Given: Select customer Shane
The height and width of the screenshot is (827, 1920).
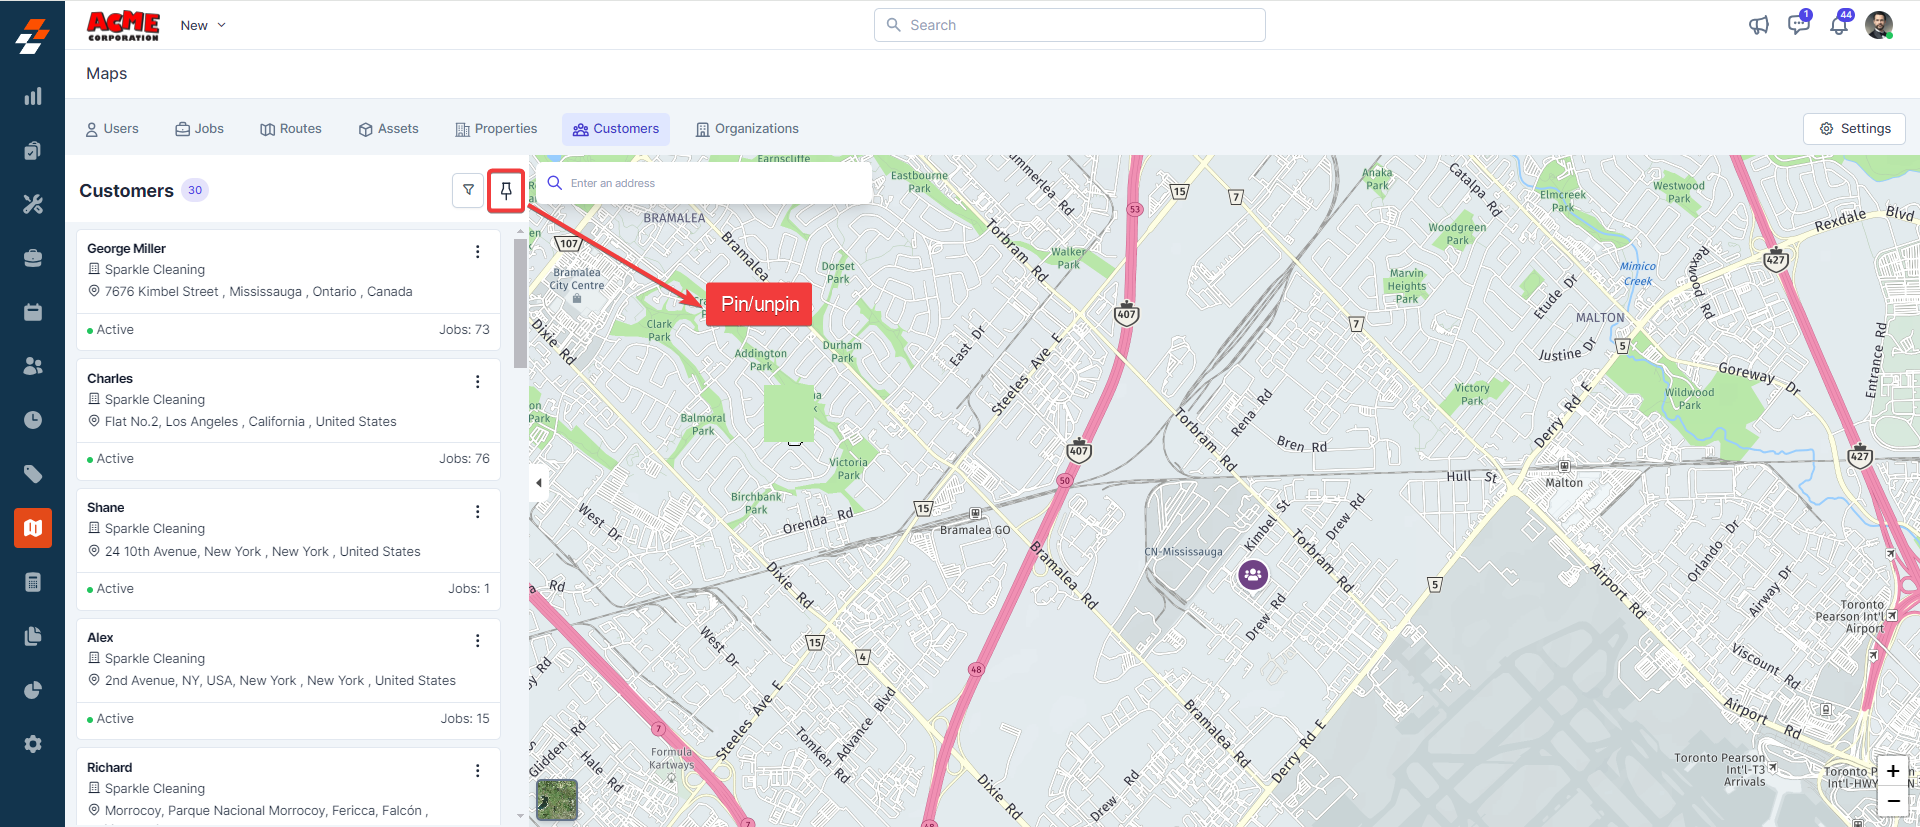Looking at the screenshot, I should pyautogui.click(x=106, y=508).
